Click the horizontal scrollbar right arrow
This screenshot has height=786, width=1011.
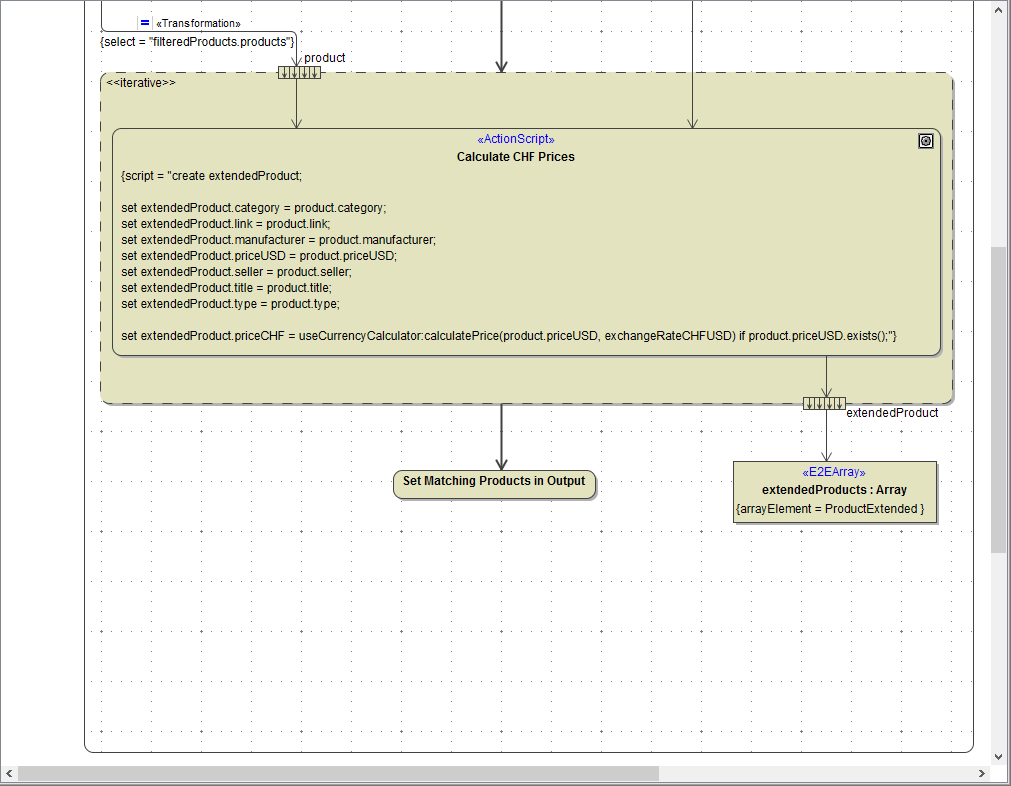pos(981,773)
